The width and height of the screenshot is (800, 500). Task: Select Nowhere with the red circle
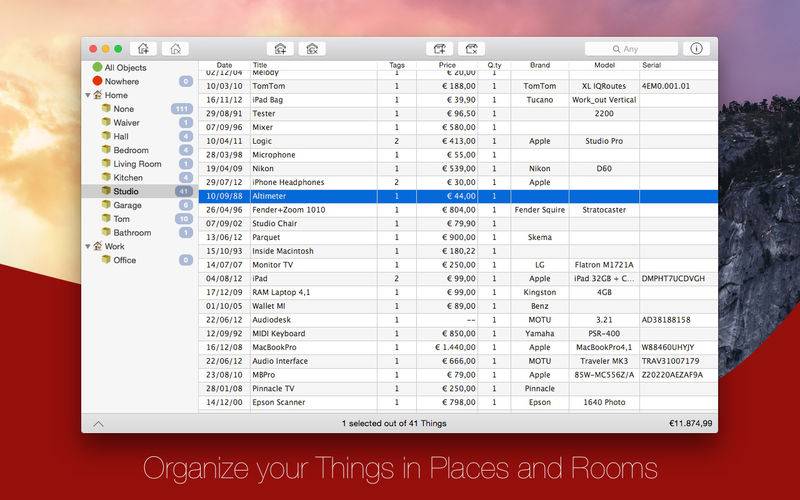click(x=121, y=81)
